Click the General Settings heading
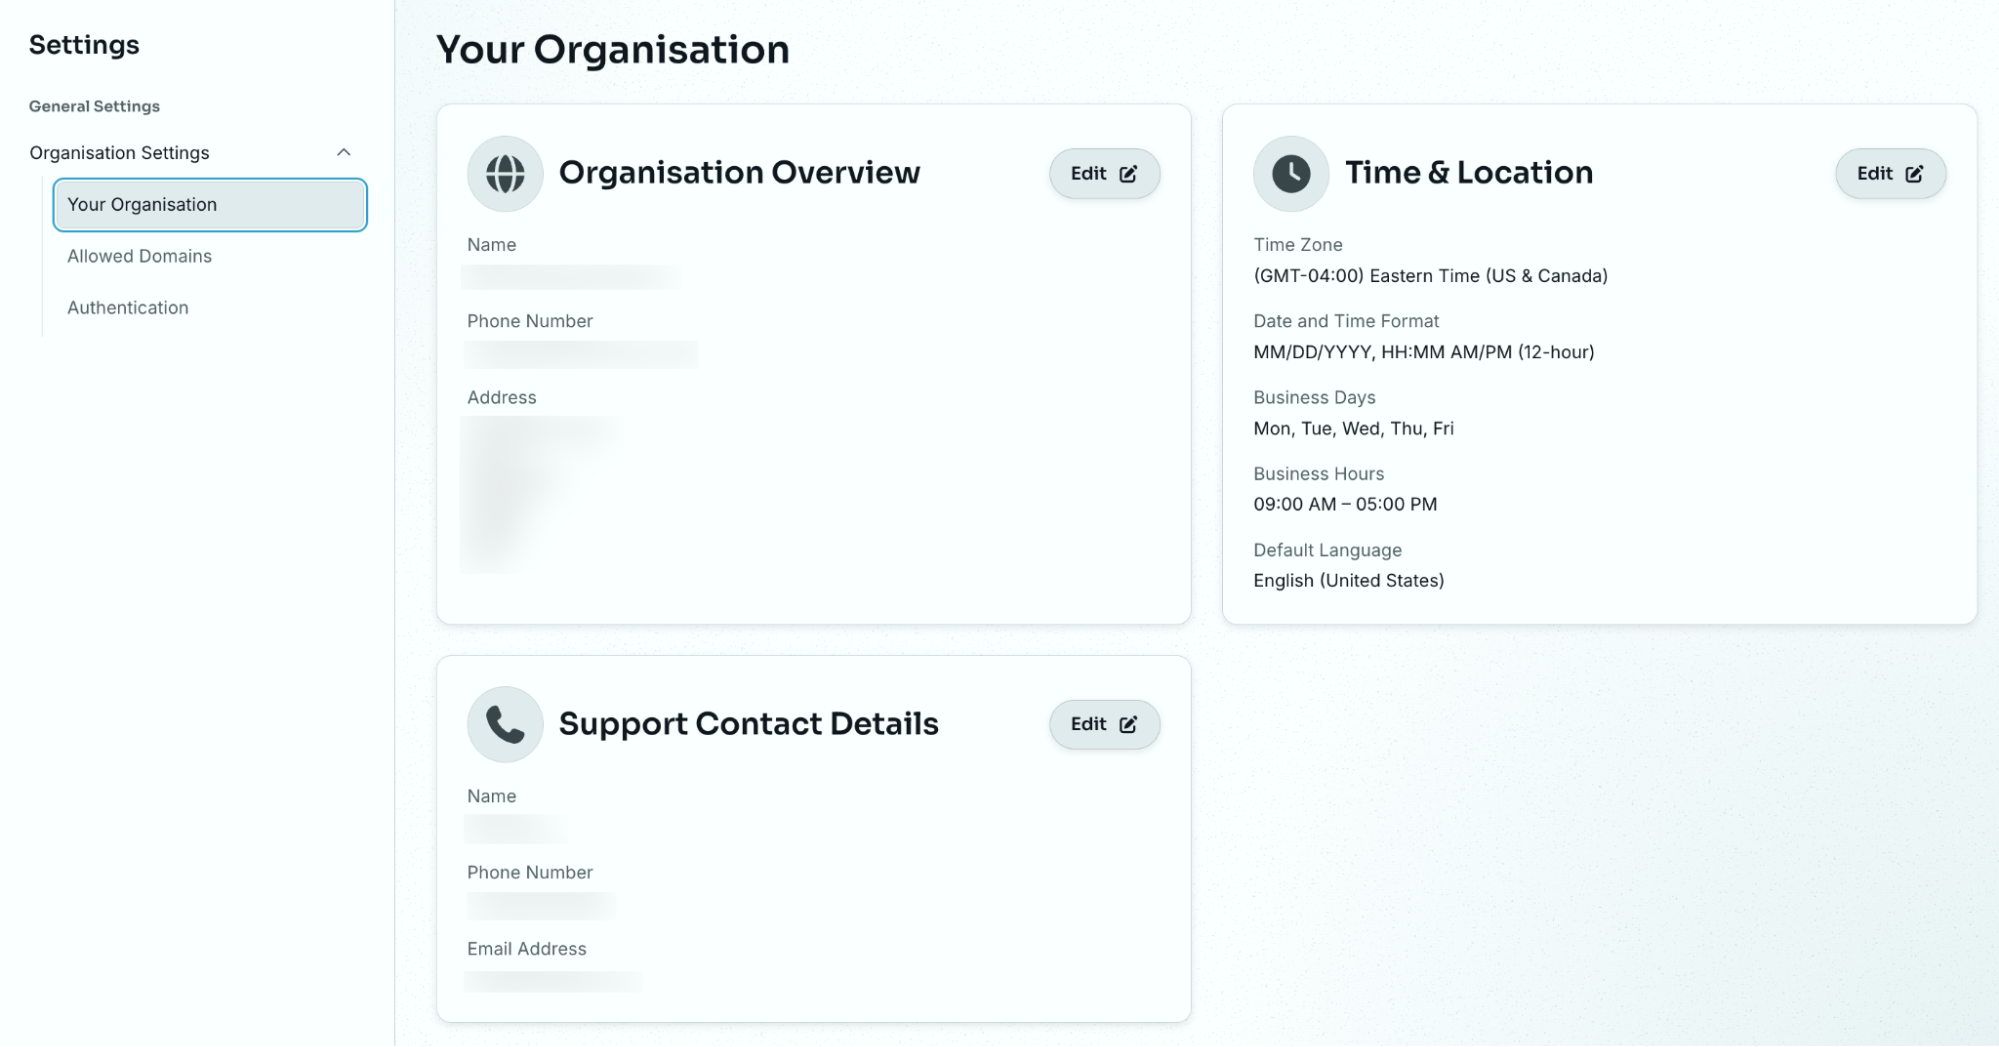 click(x=94, y=106)
